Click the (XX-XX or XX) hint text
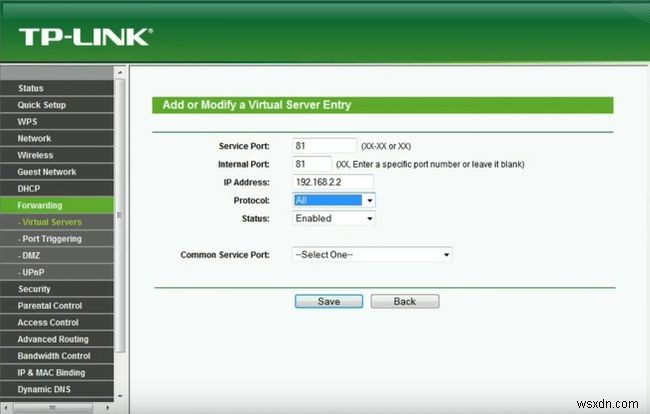This screenshot has height=414, width=650. (x=386, y=146)
